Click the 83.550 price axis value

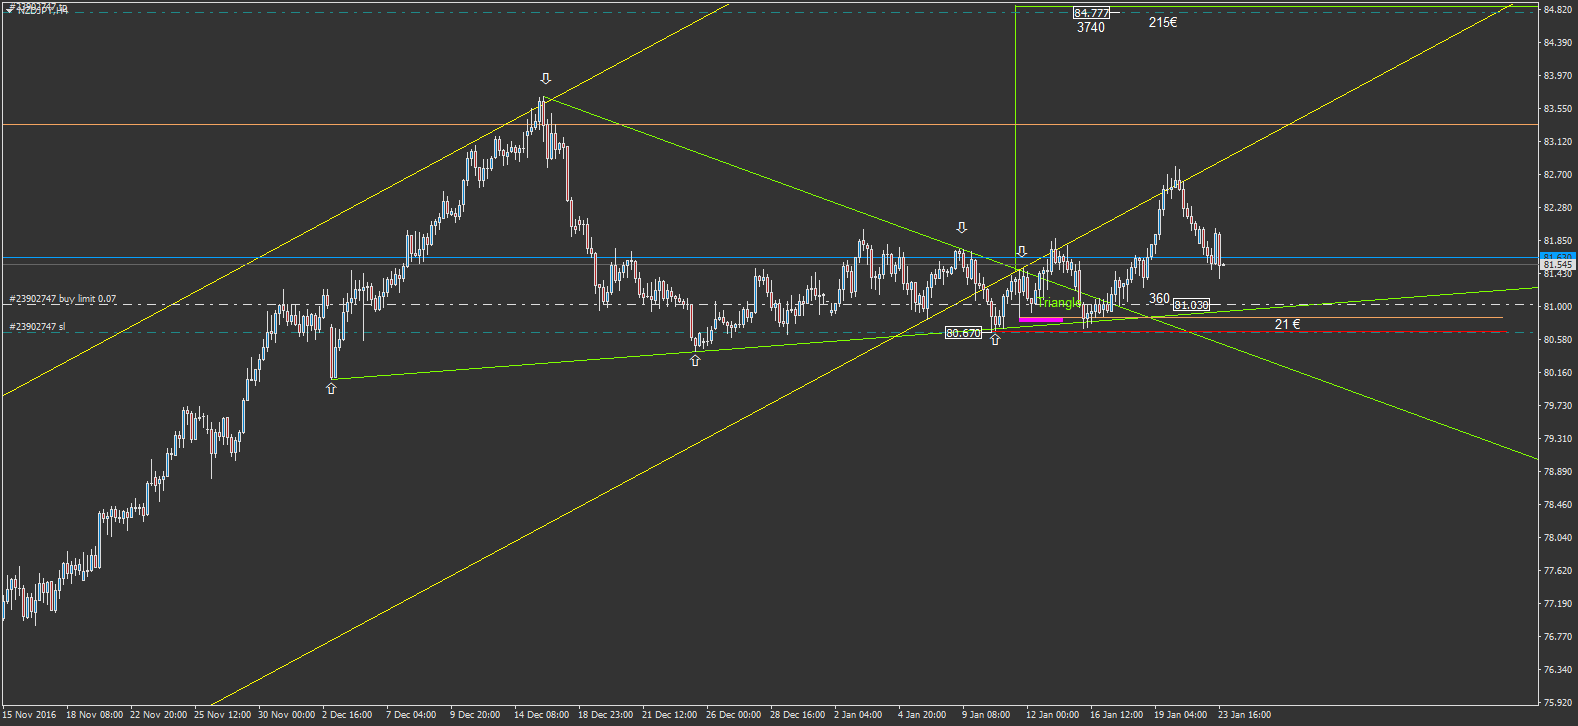point(1558,109)
